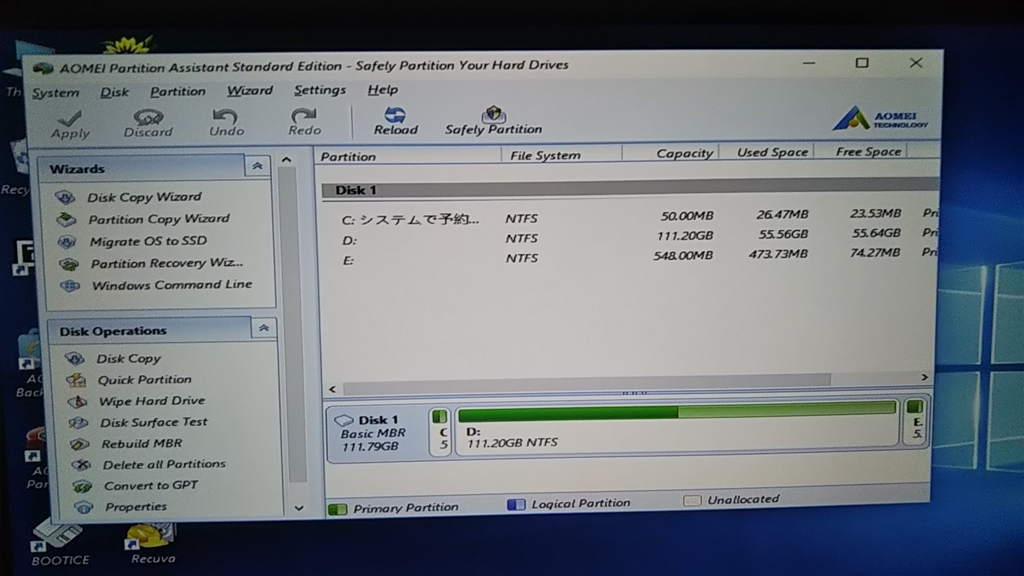The image size is (1024, 576).
Task: Click partition list right scroll arrow
Action: click(x=924, y=377)
